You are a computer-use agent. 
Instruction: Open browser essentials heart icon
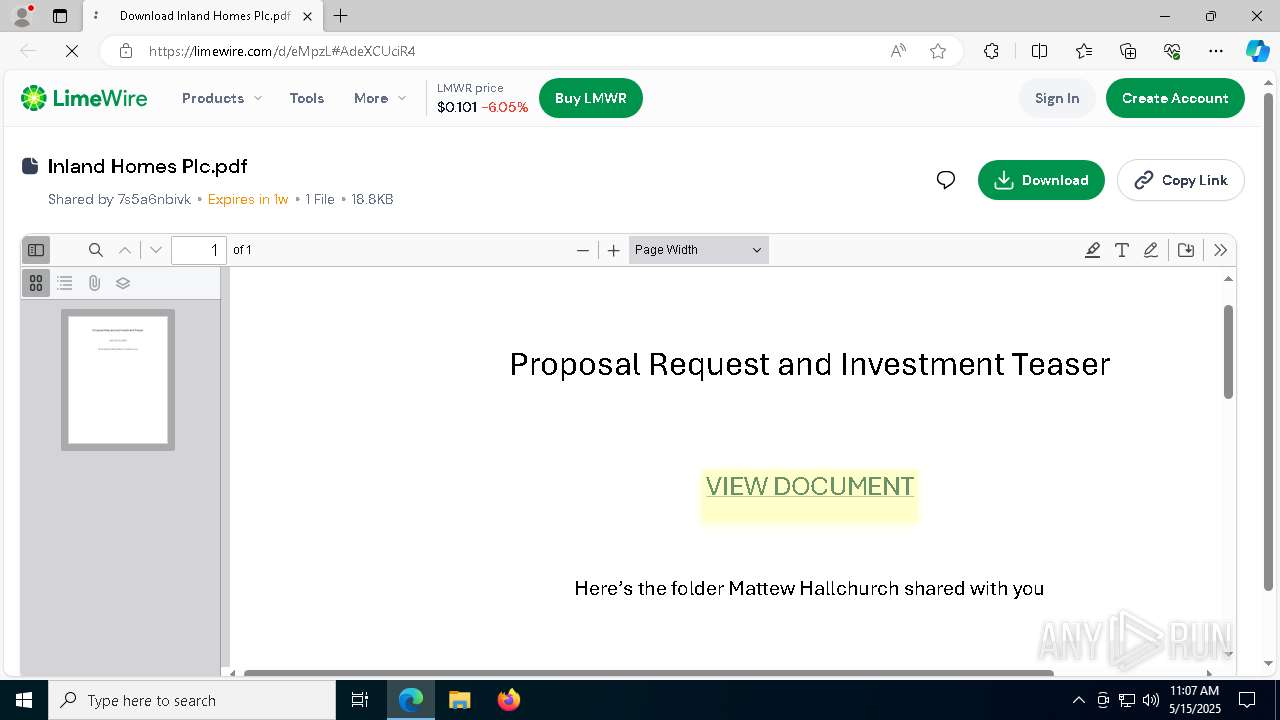pyautogui.click(x=1172, y=51)
